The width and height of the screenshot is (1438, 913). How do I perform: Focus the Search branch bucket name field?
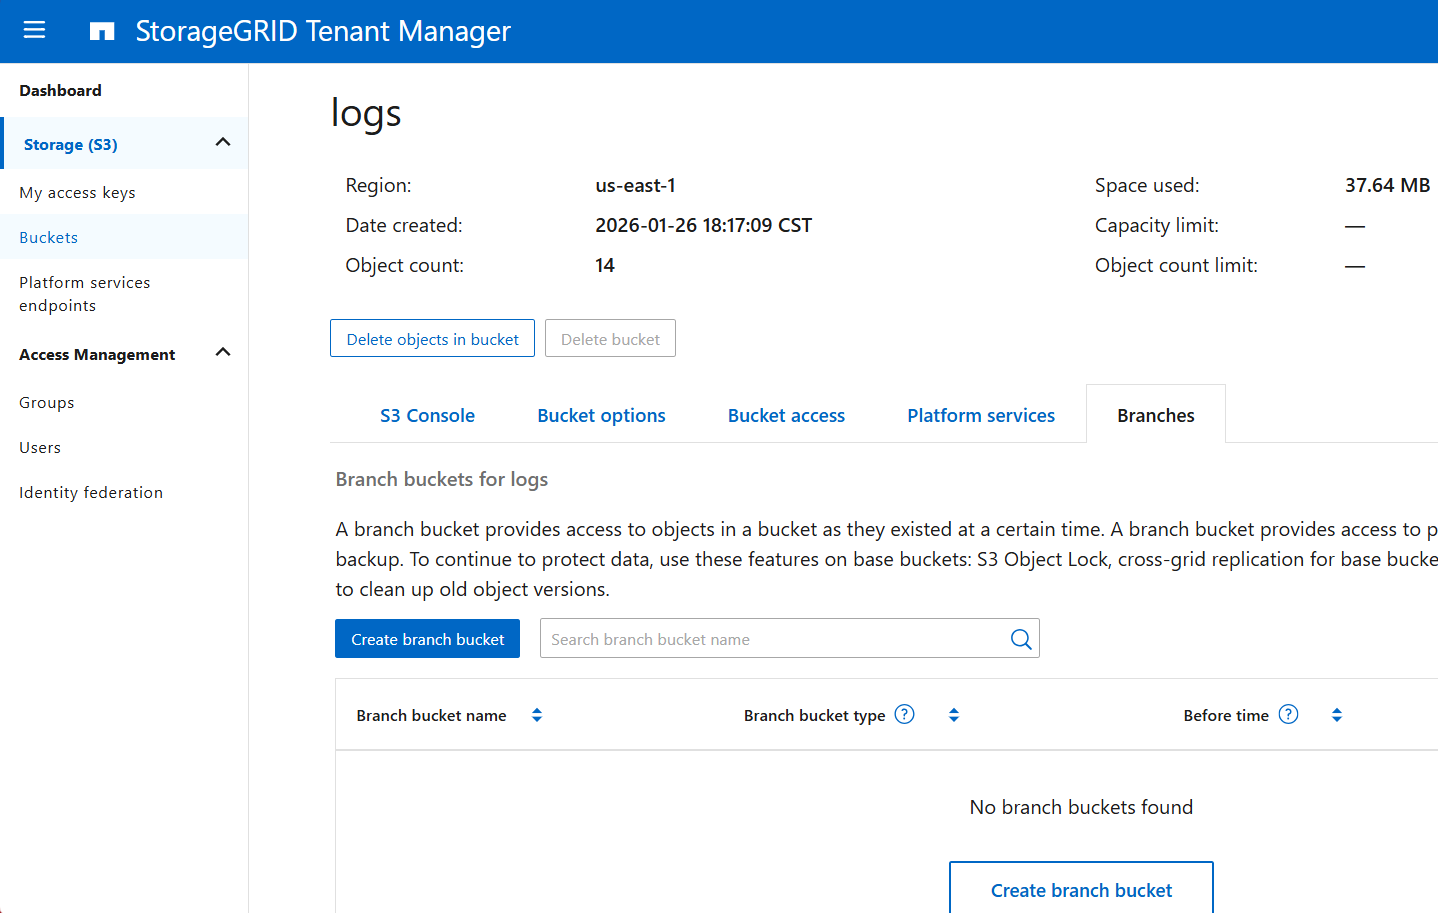(x=789, y=638)
